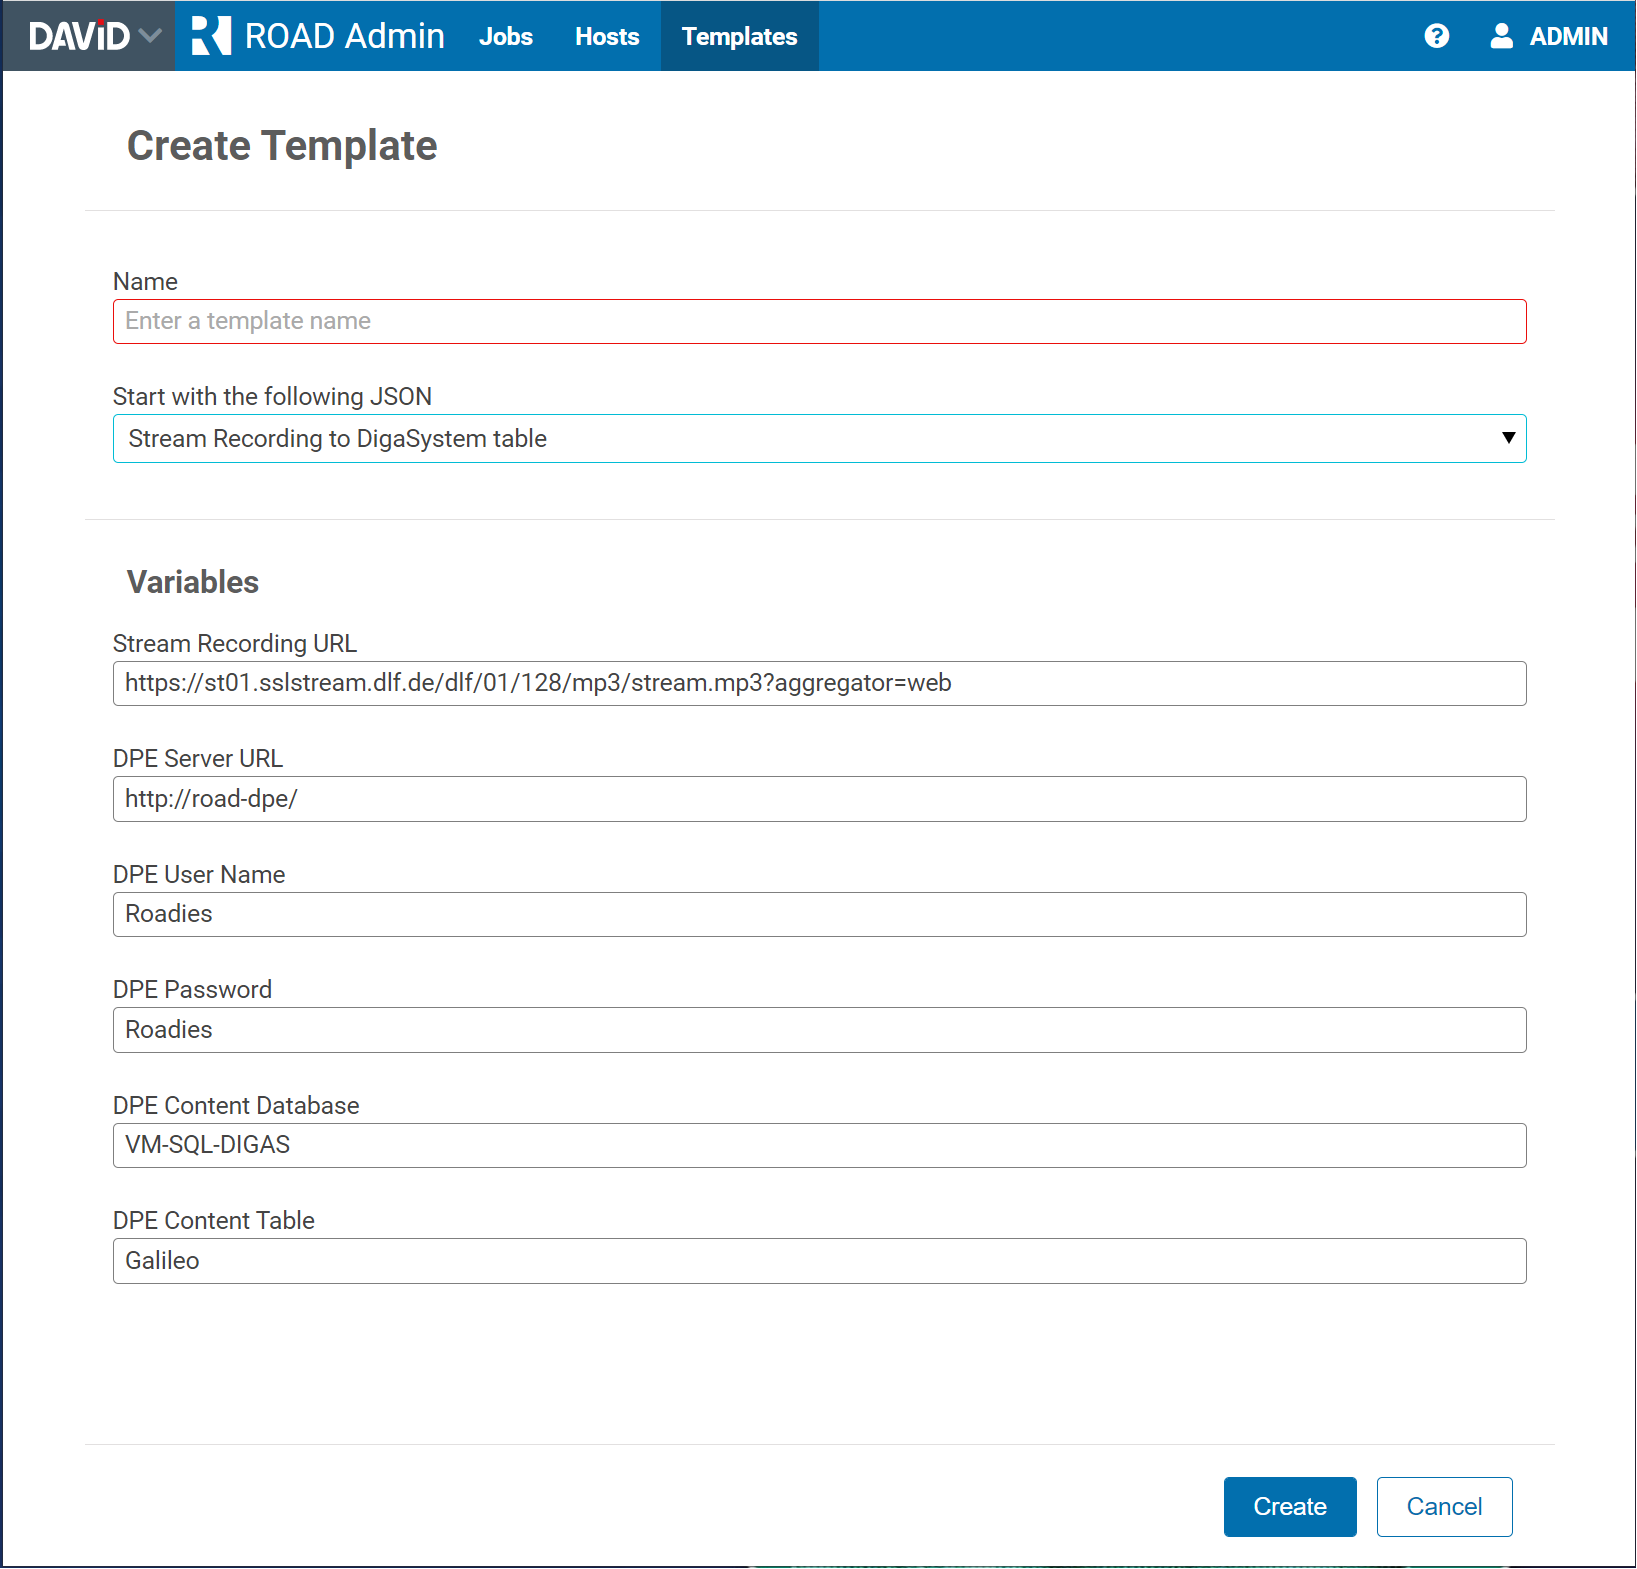1637x1569 pixels.
Task: Click the ROAD Admin logo icon
Action: pyautogui.click(x=211, y=36)
